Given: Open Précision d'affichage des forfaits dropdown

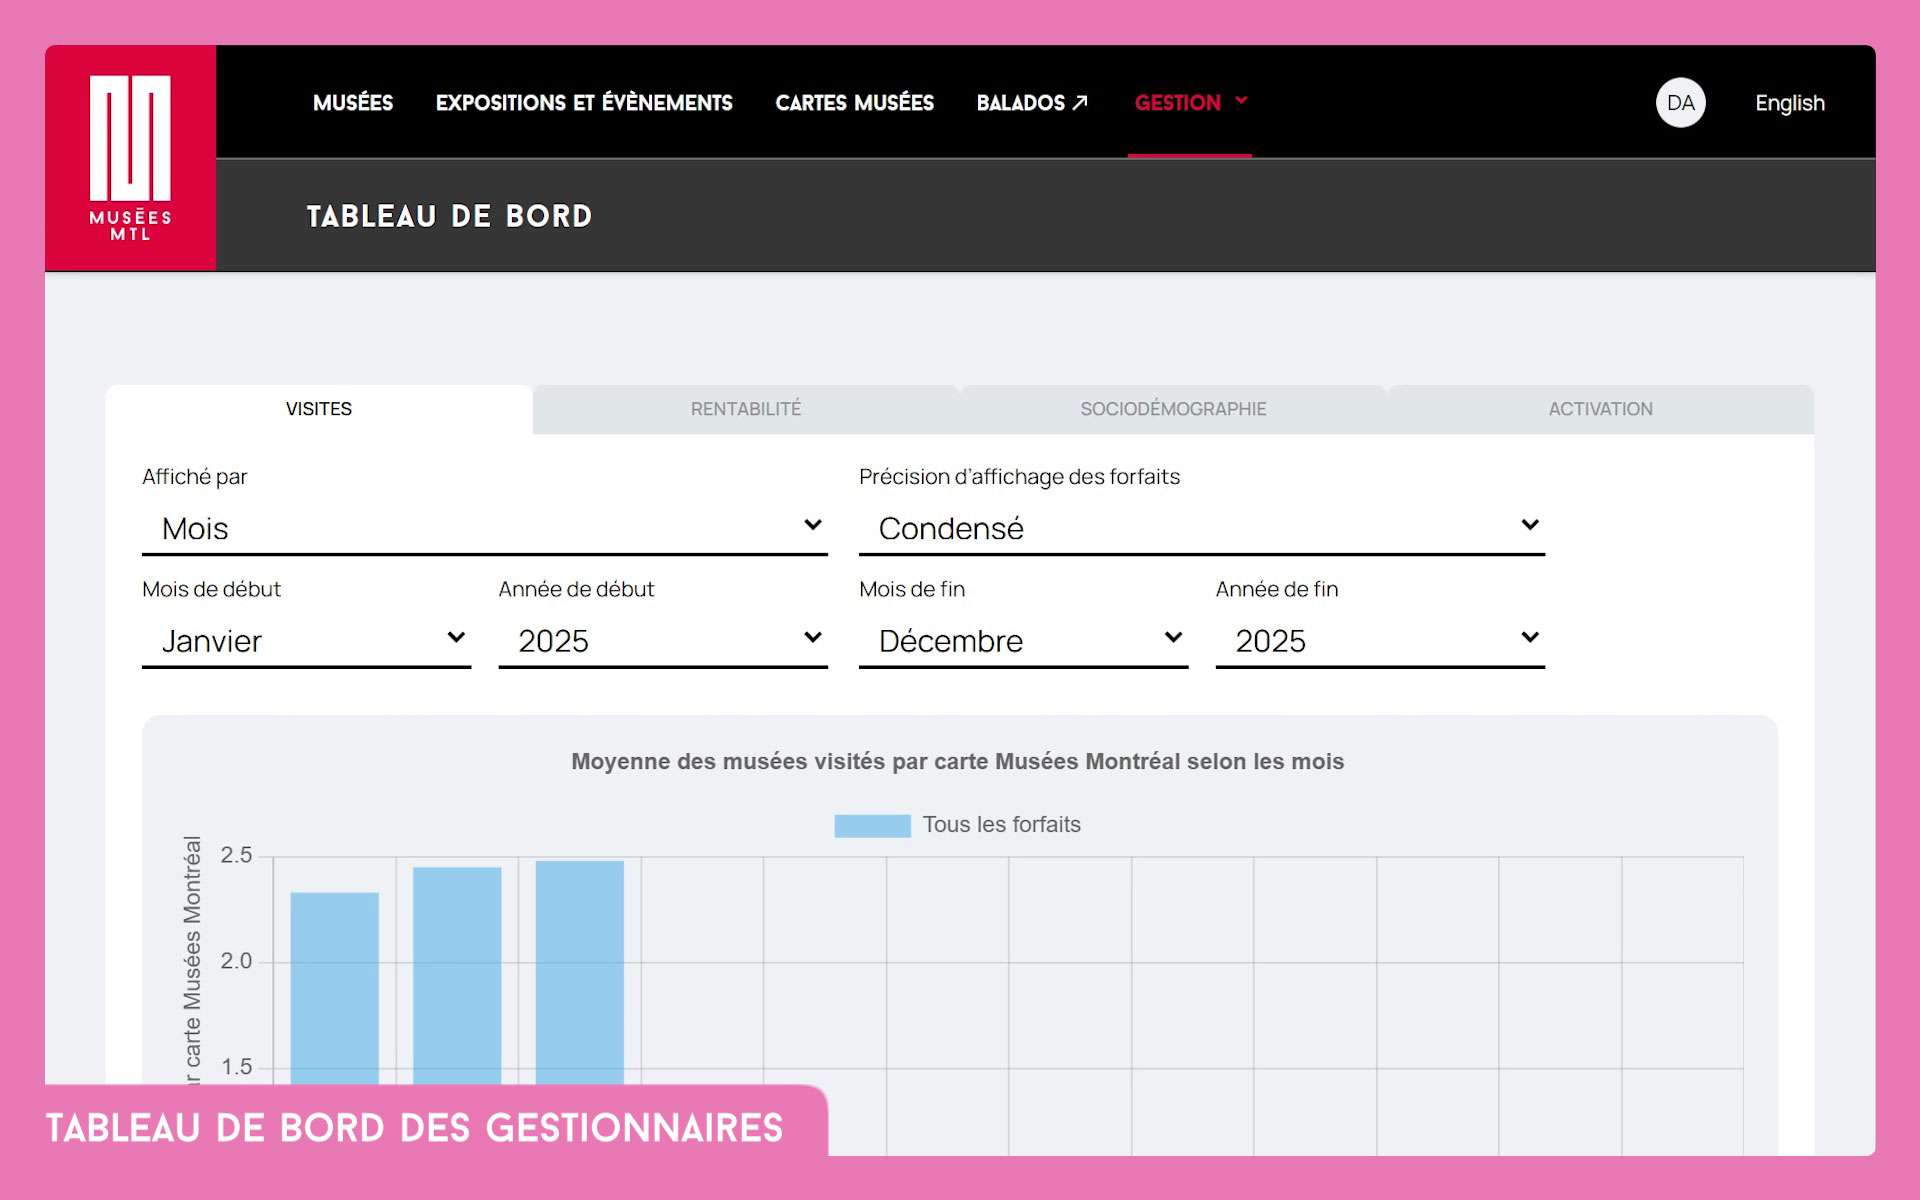Looking at the screenshot, I should pos(1202,528).
